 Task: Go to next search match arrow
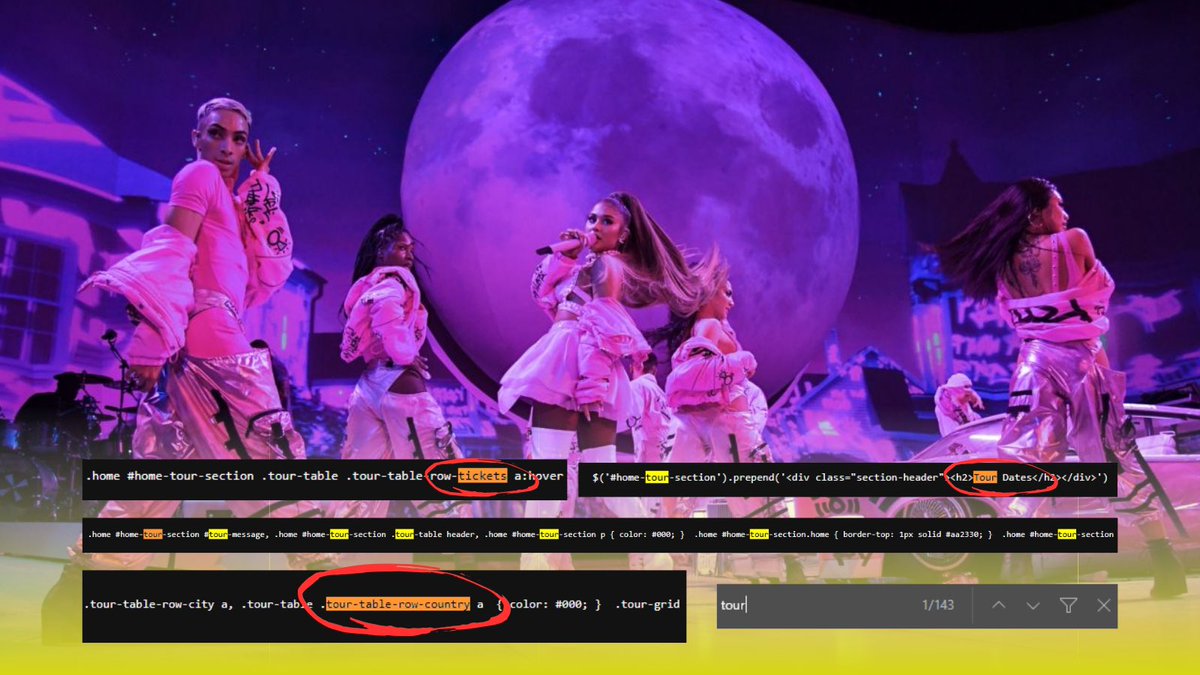[1033, 606]
